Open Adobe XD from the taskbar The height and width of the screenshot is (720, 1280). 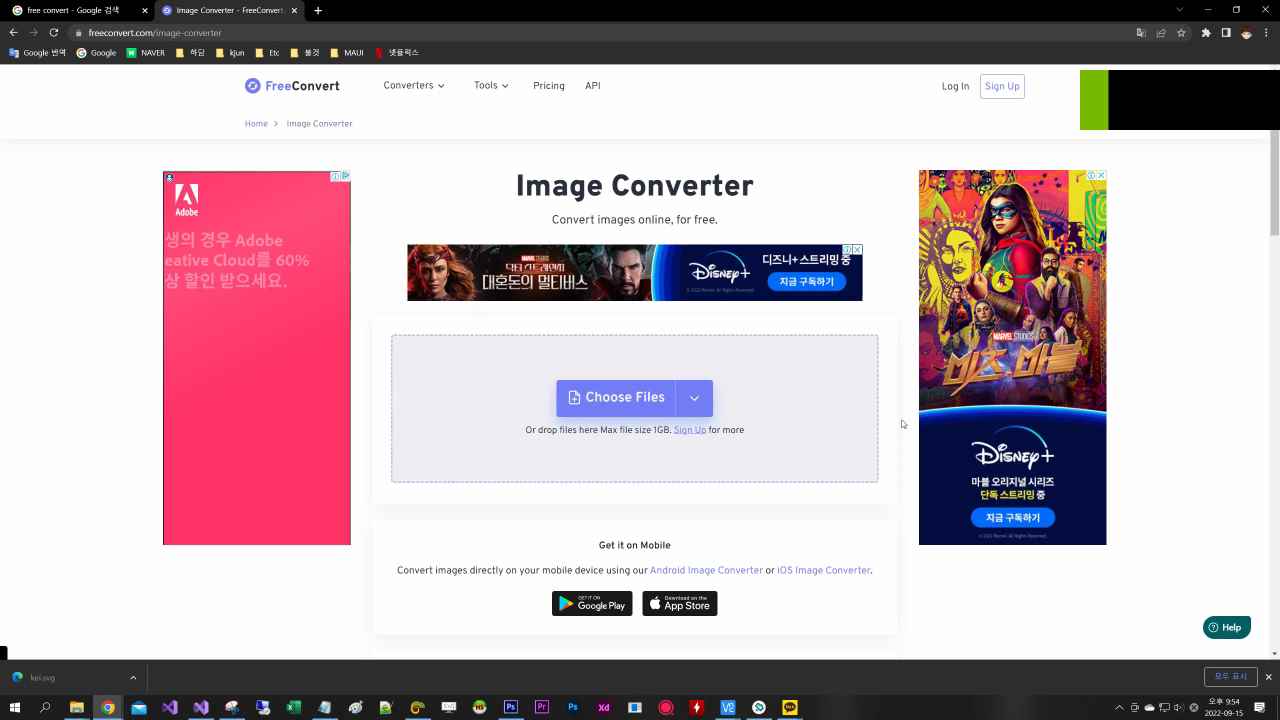(x=604, y=708)
